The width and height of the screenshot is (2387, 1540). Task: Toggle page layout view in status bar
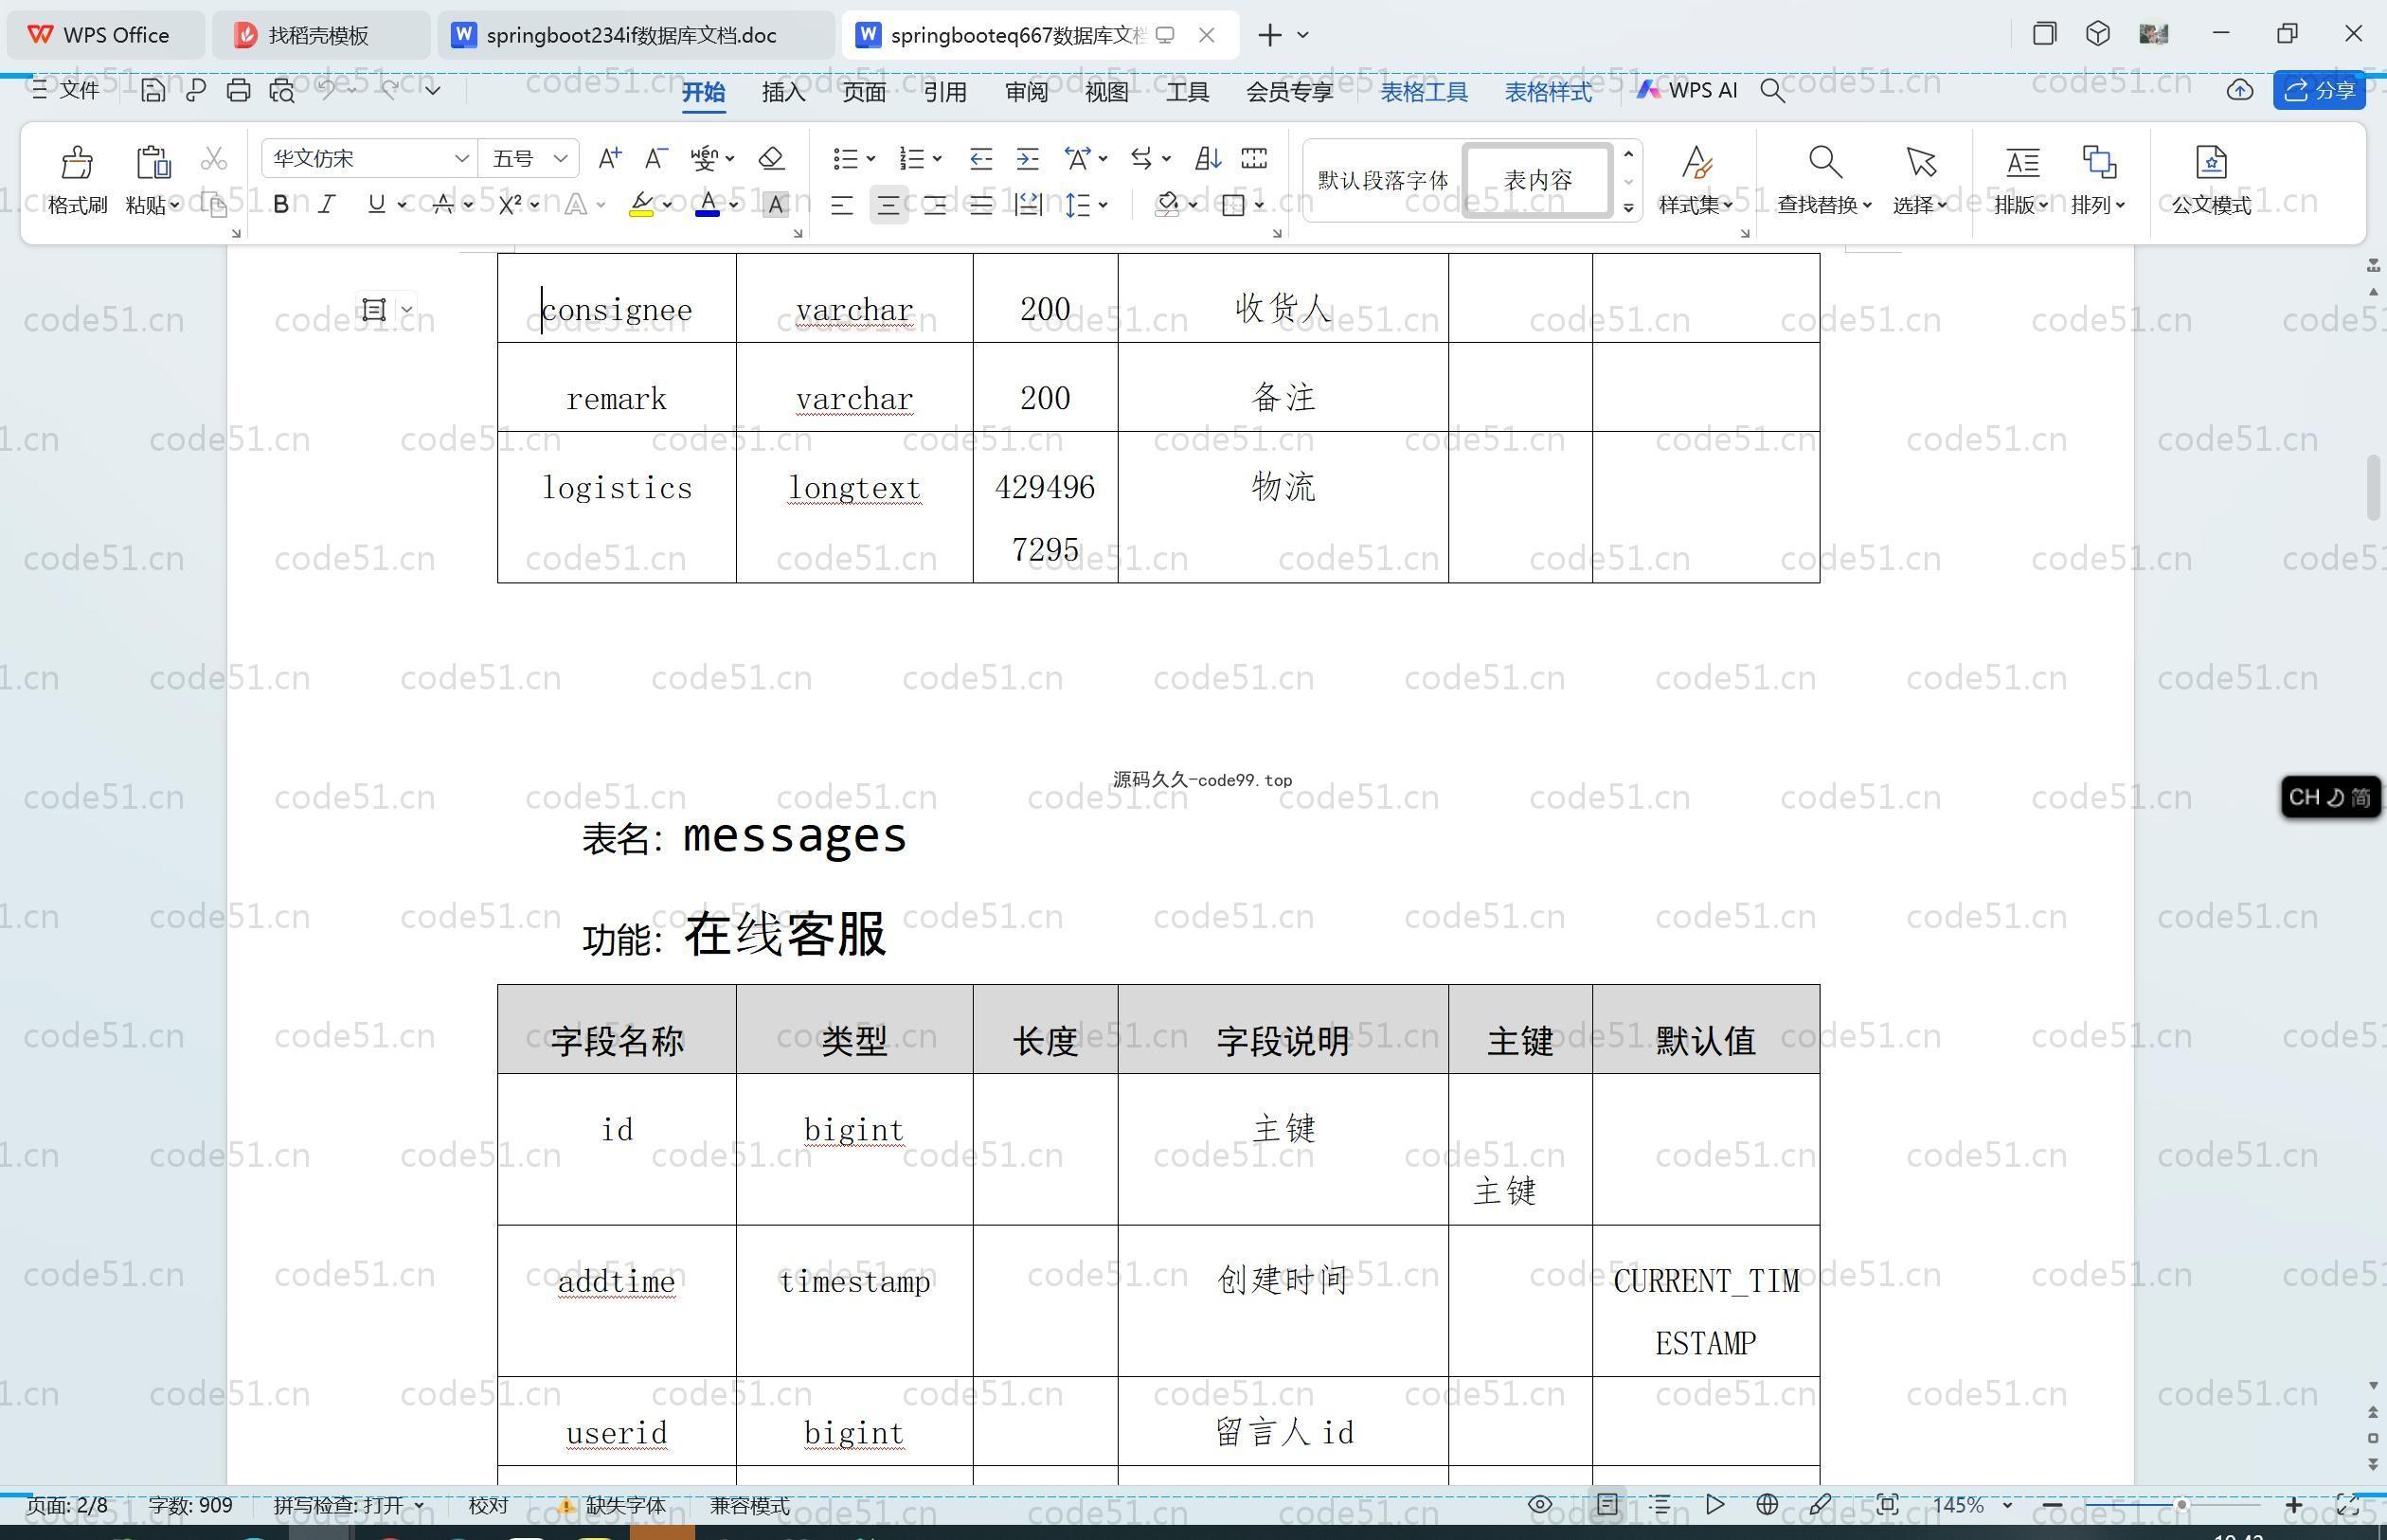coord(1607,1504)
